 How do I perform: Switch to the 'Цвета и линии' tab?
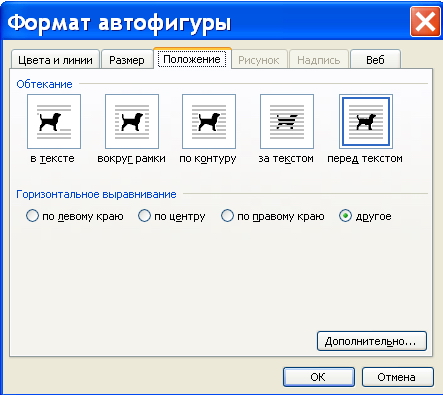tap(55, 60)
